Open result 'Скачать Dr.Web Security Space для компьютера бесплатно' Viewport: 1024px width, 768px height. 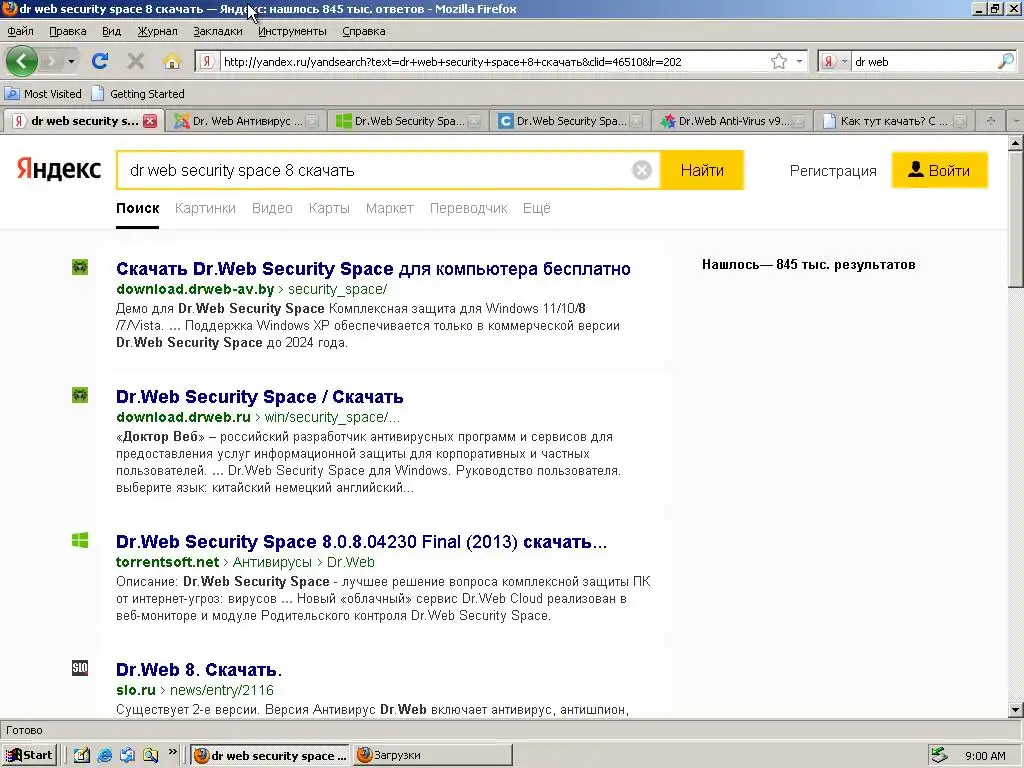(x=373, y=269)
